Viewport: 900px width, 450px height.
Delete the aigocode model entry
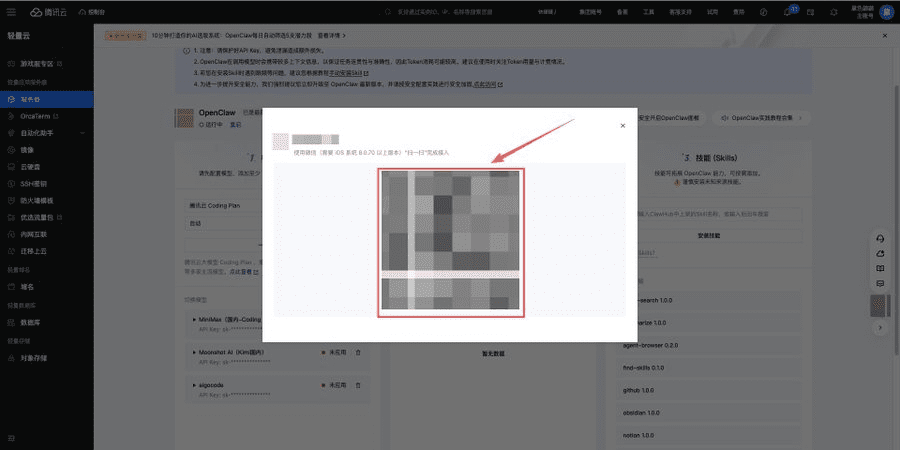coord(358,385)
